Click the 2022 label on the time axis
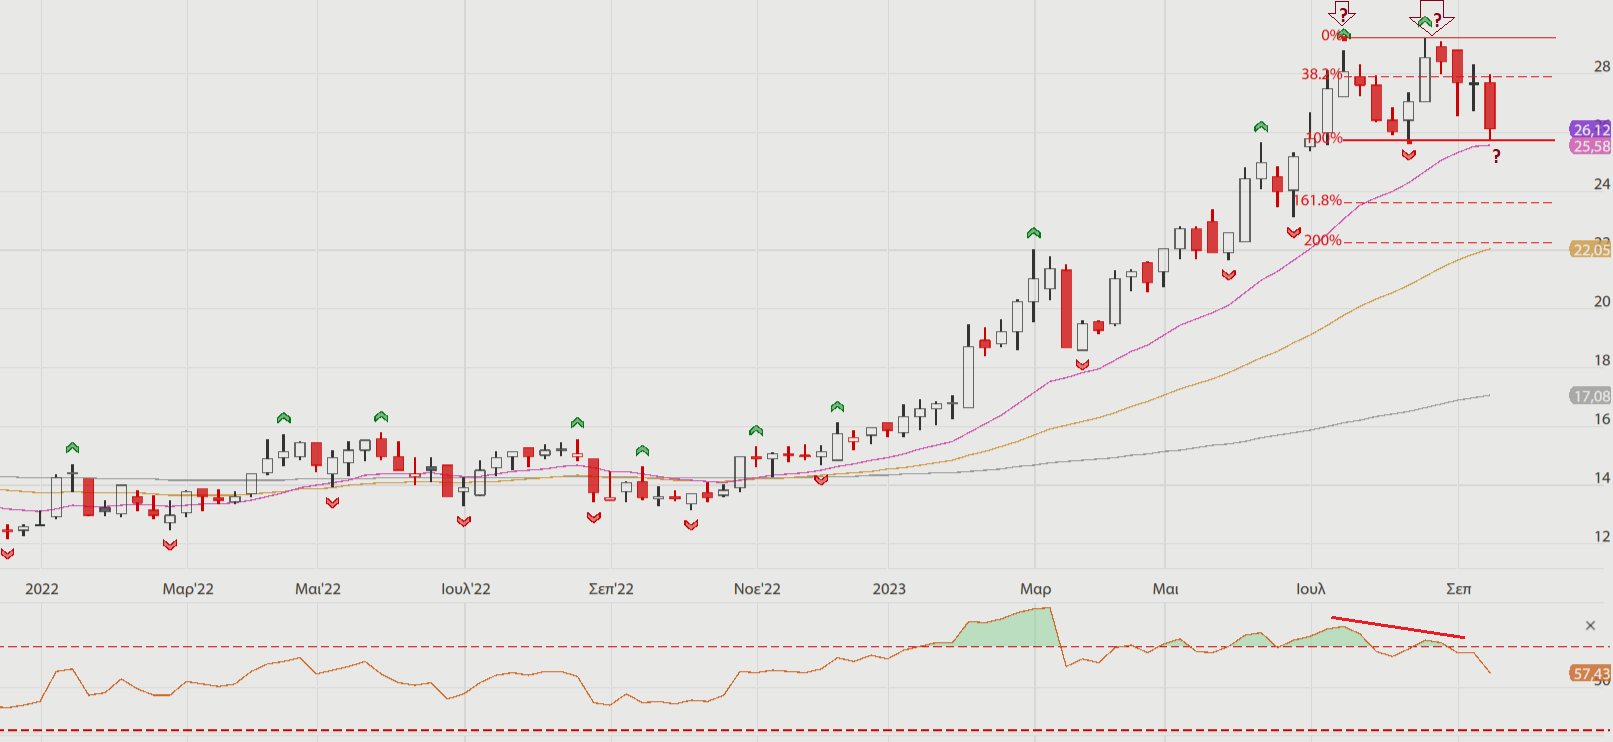Screen dimensions: 1613x742 pos(42,588)
